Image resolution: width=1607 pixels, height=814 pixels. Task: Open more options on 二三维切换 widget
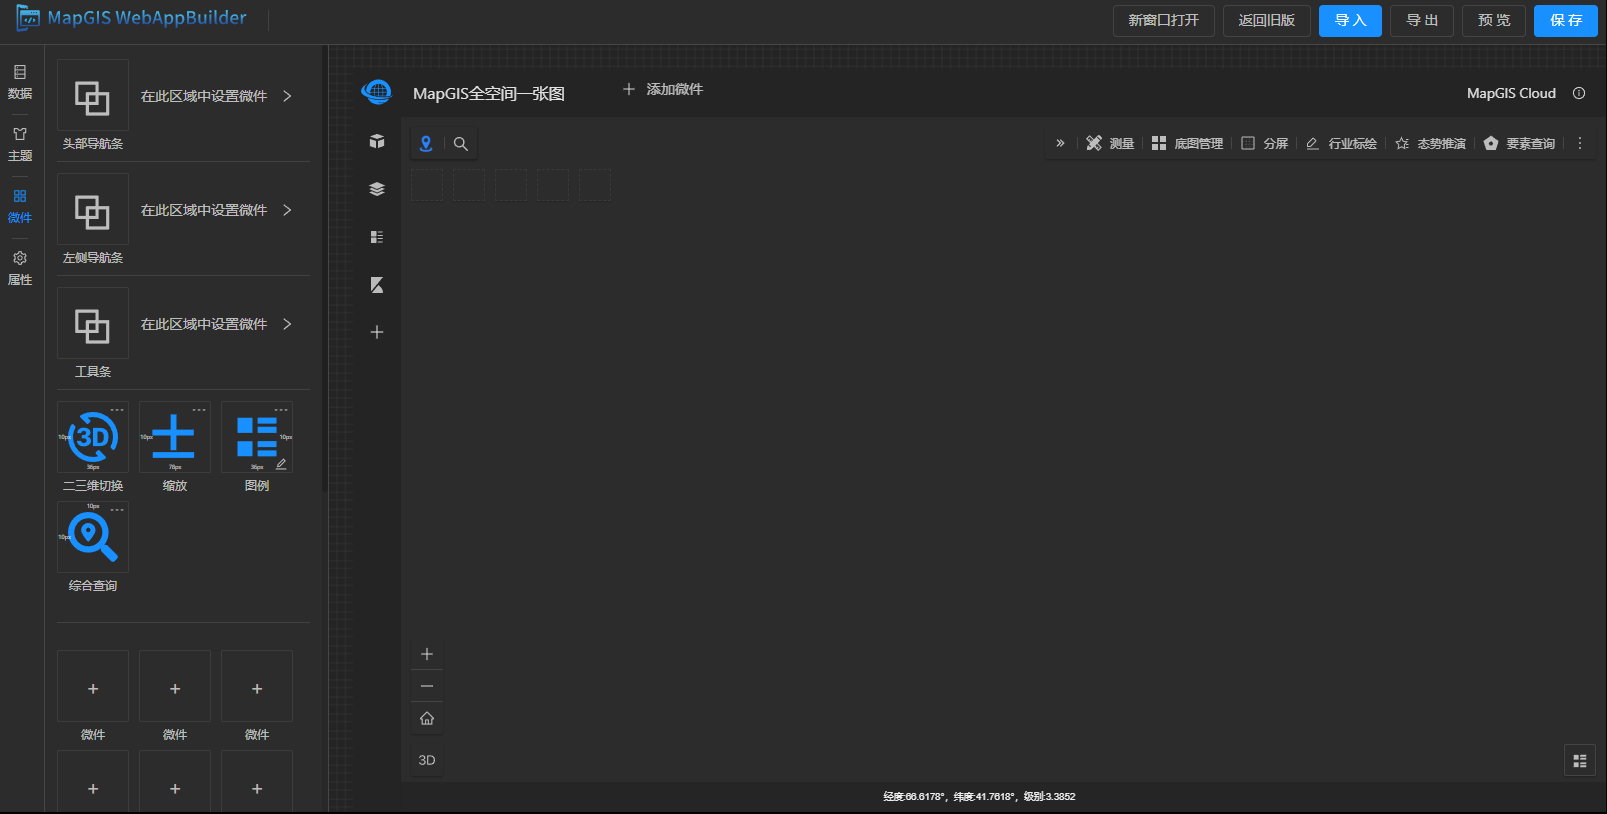[x=117, y=410]
